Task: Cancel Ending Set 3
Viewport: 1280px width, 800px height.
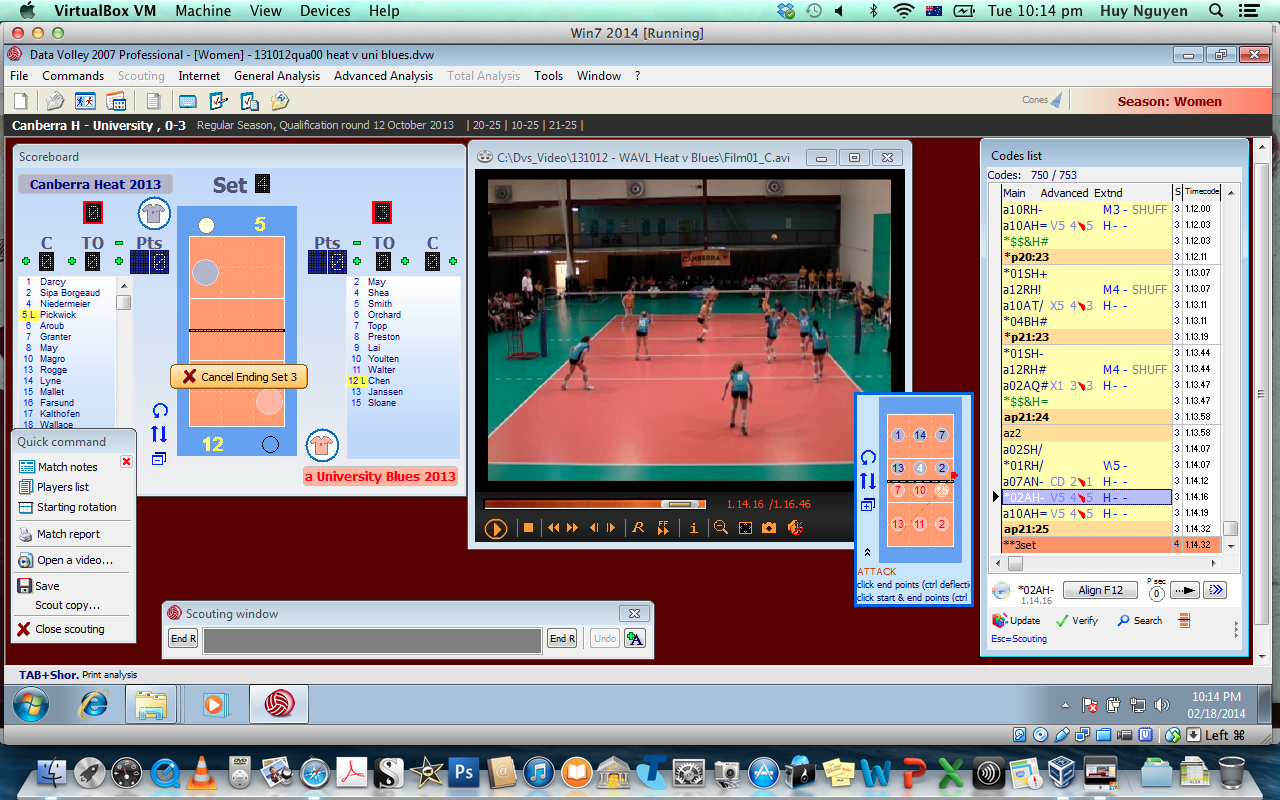Action: click(239, 377)
